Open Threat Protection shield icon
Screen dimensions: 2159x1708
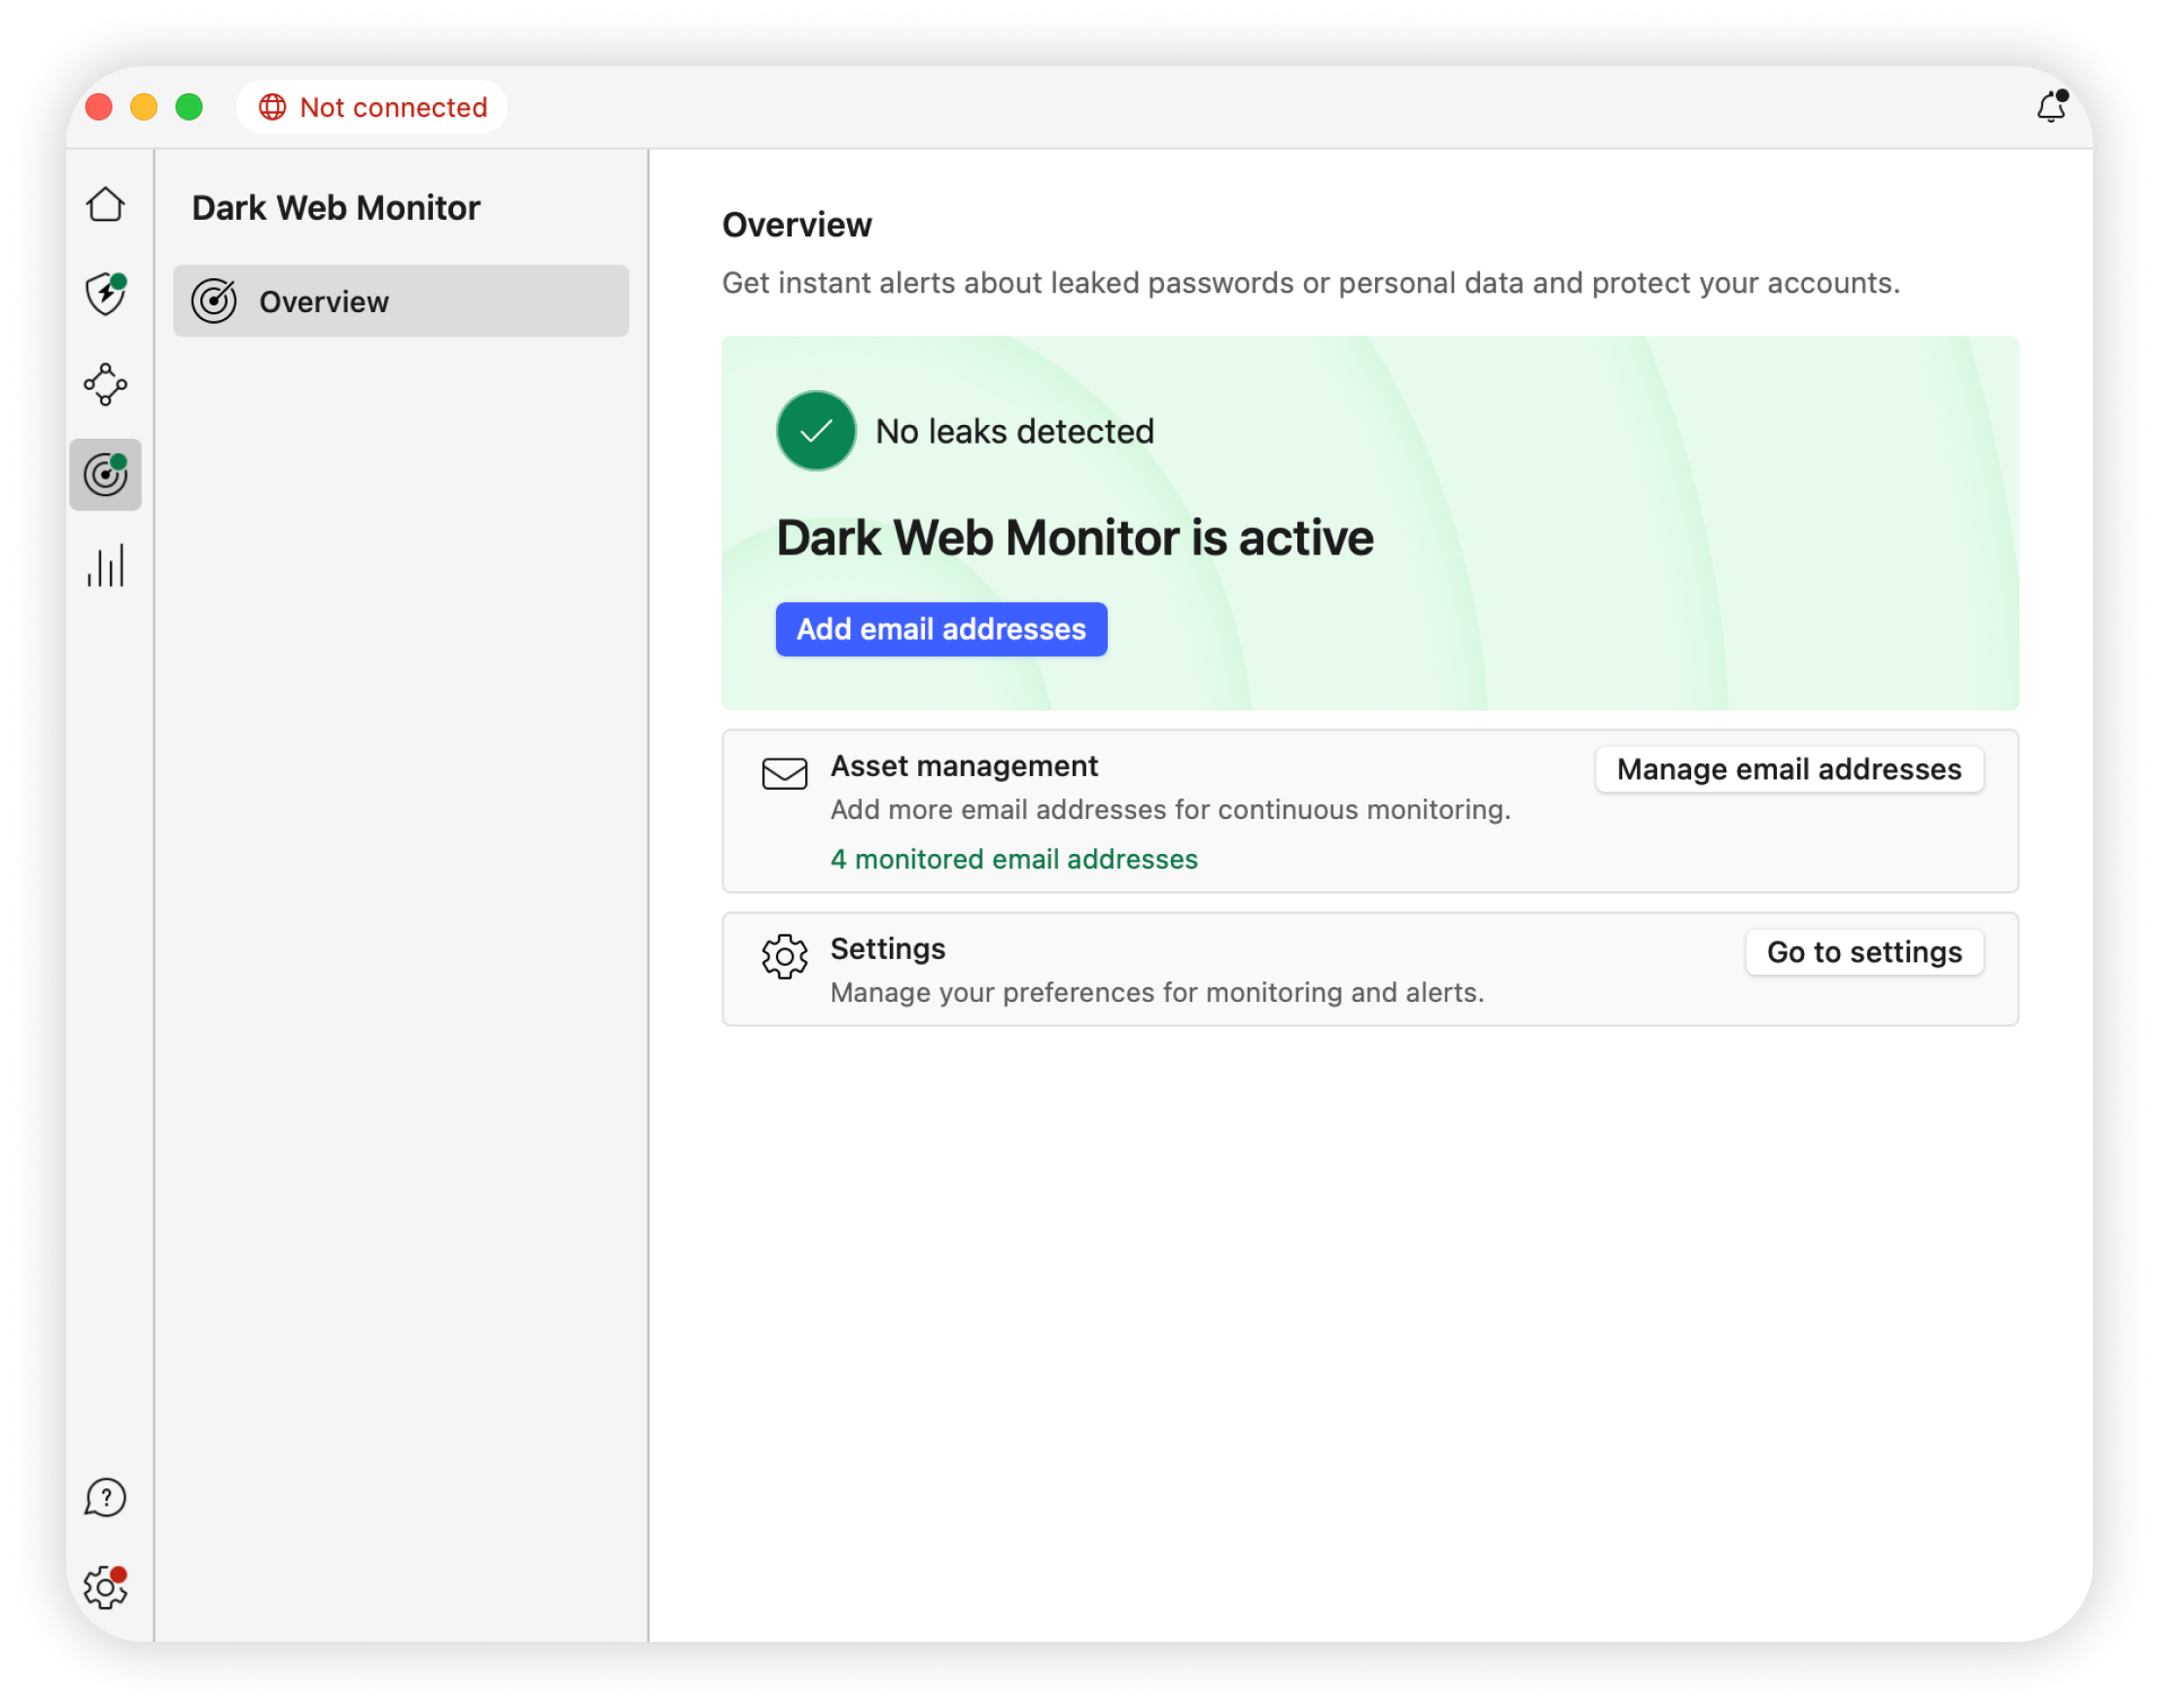[105, 295]
